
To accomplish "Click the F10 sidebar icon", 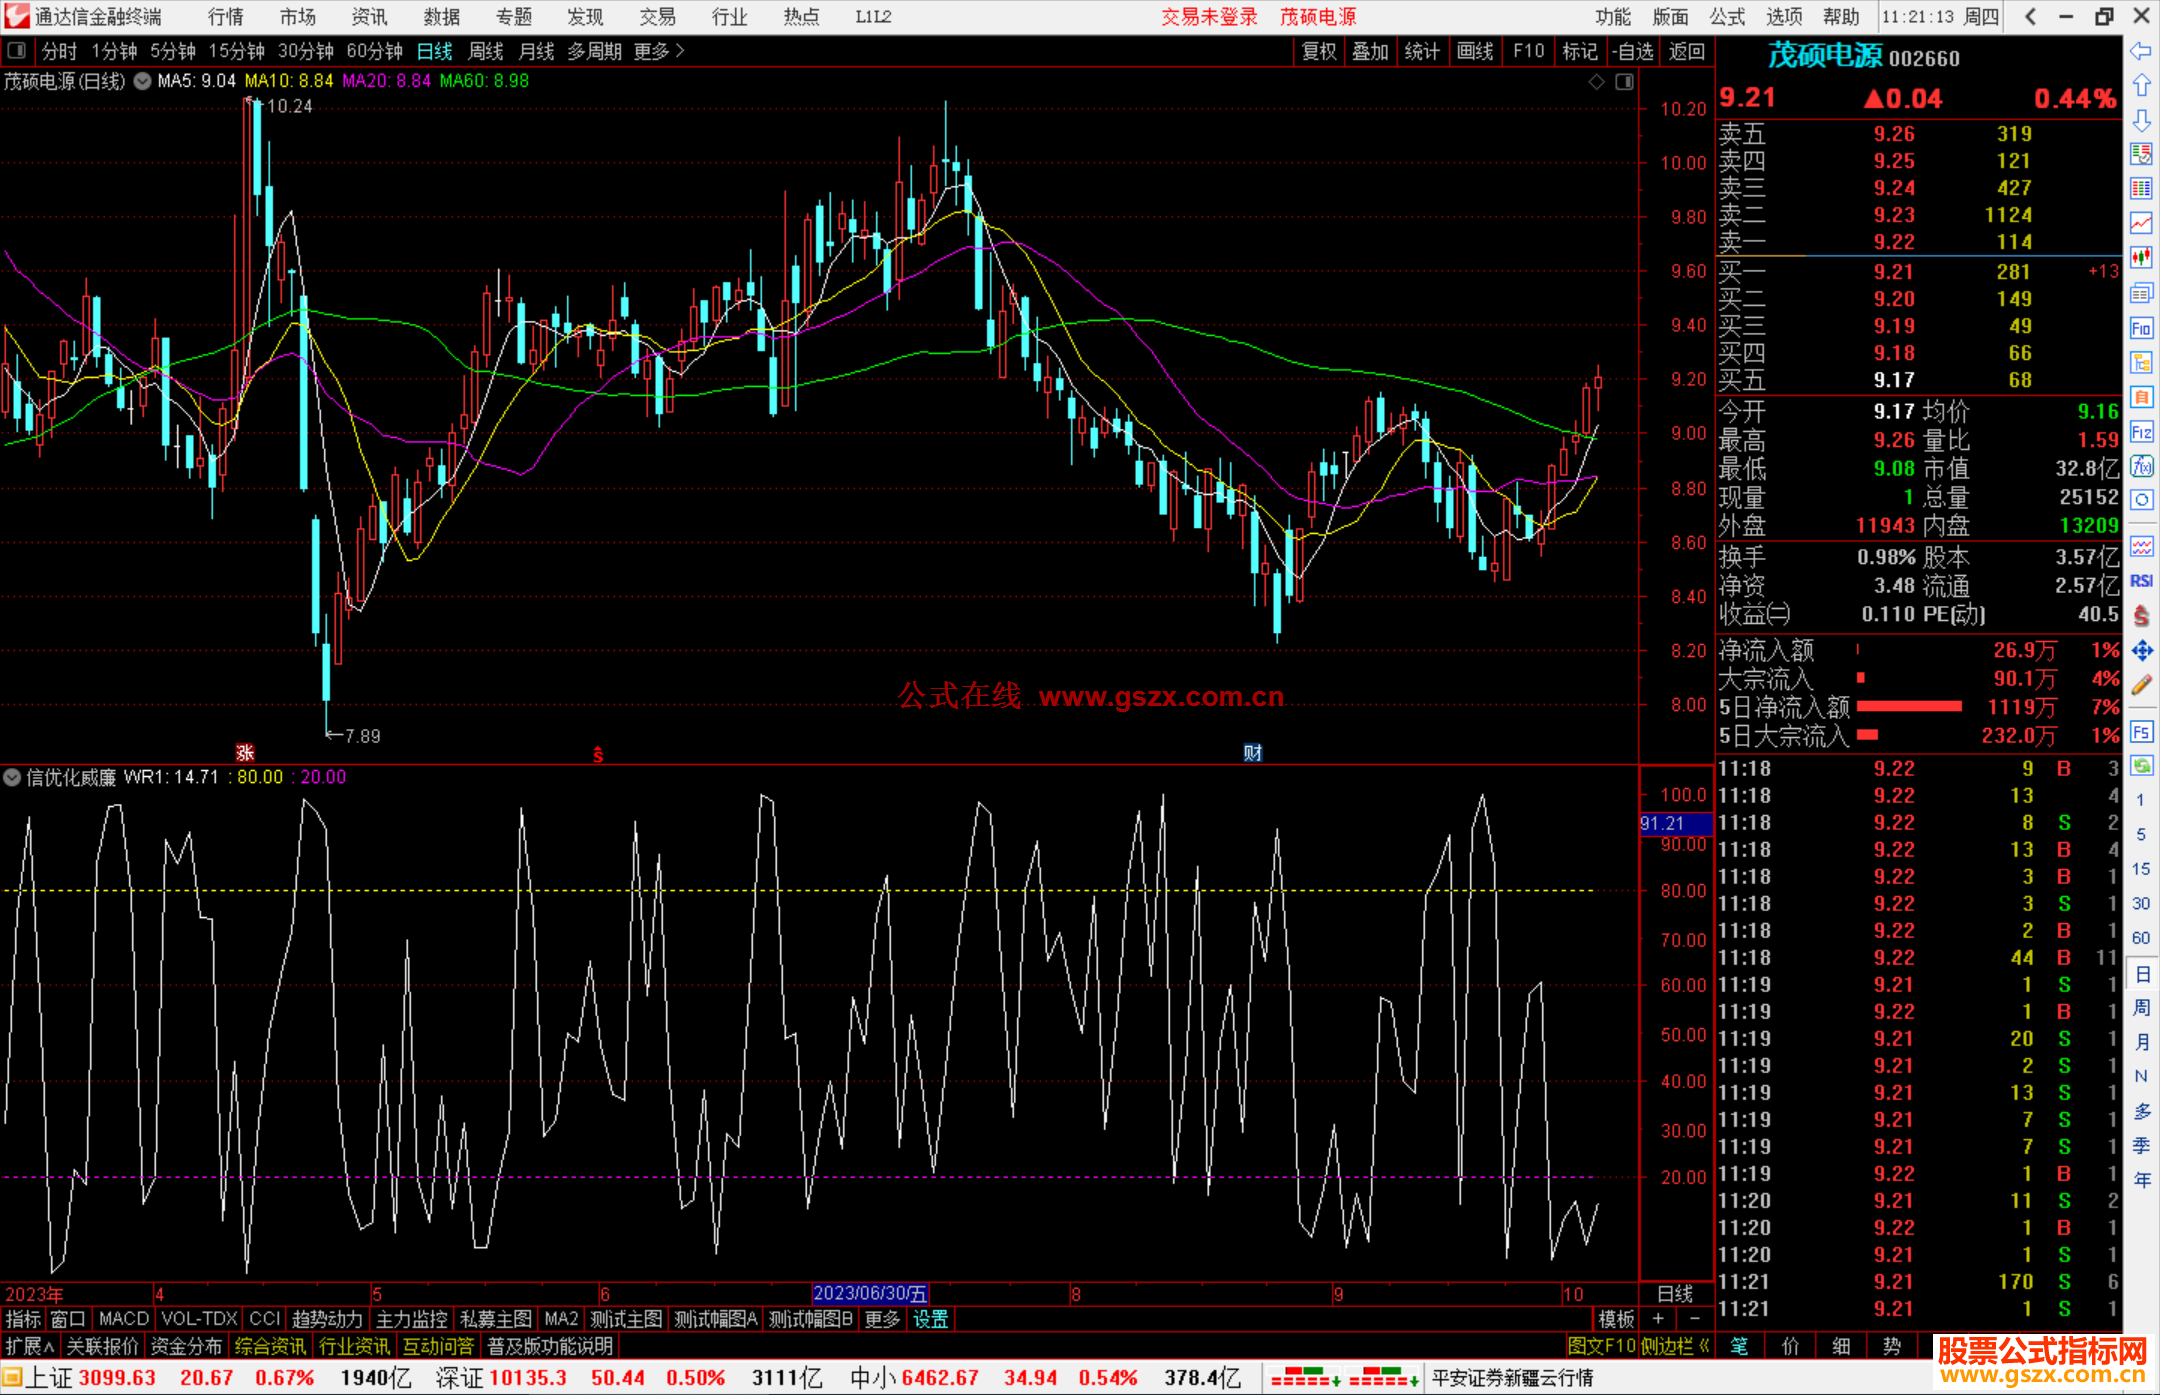I will tap(2141, 329).
